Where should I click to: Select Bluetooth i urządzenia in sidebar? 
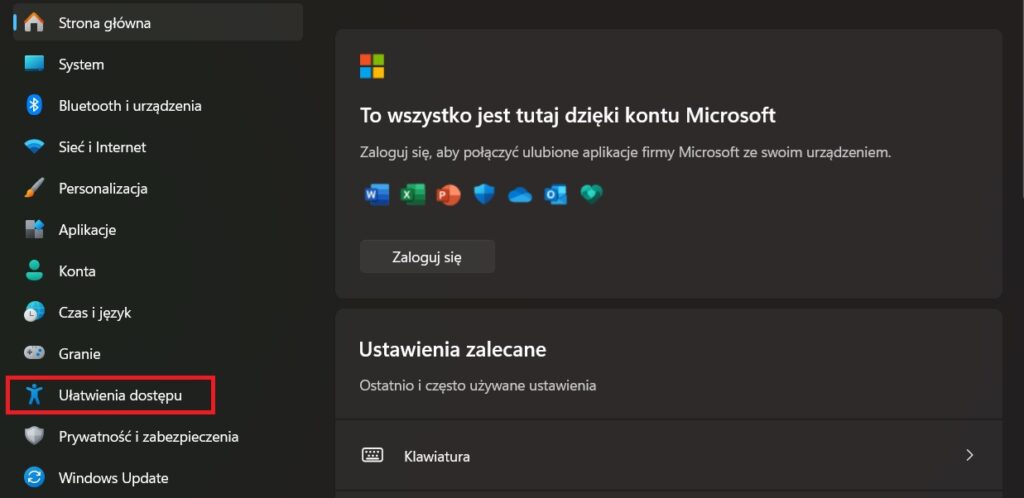(x=130, y=106)
